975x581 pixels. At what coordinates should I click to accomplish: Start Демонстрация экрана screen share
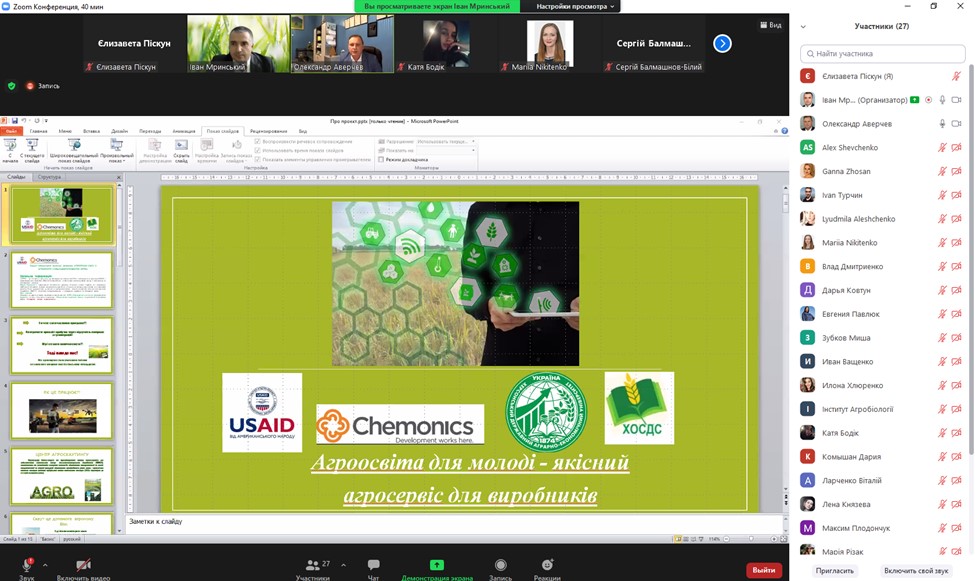coord(437,565)
